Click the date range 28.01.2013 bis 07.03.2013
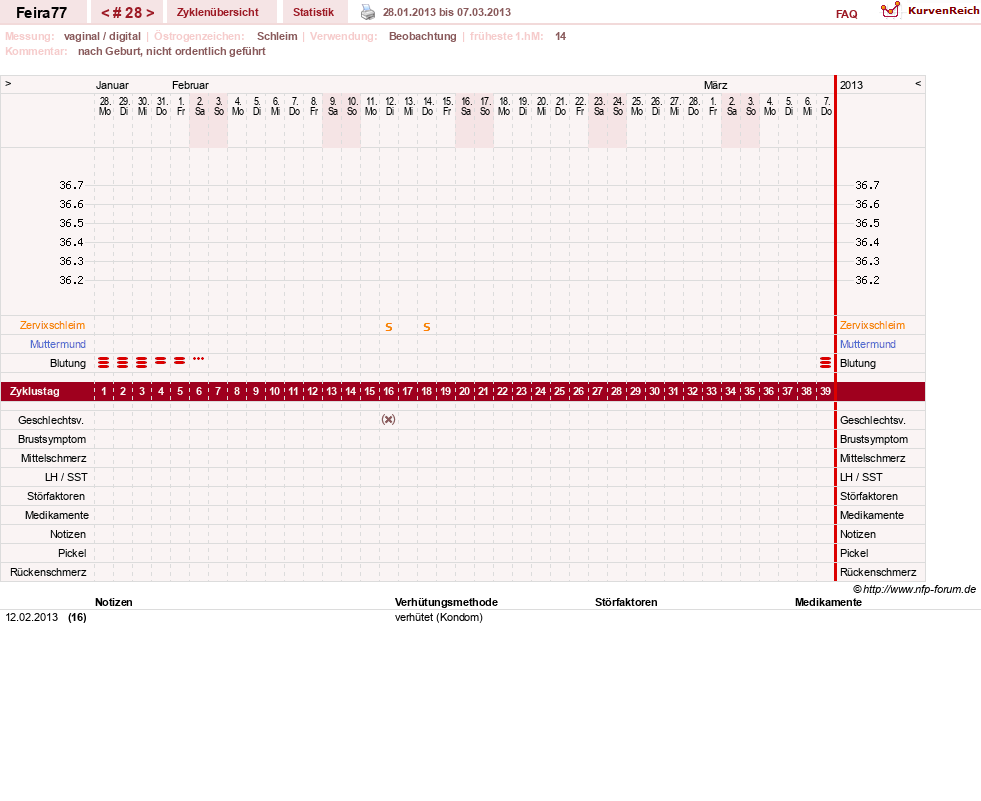 click(447, 12)
